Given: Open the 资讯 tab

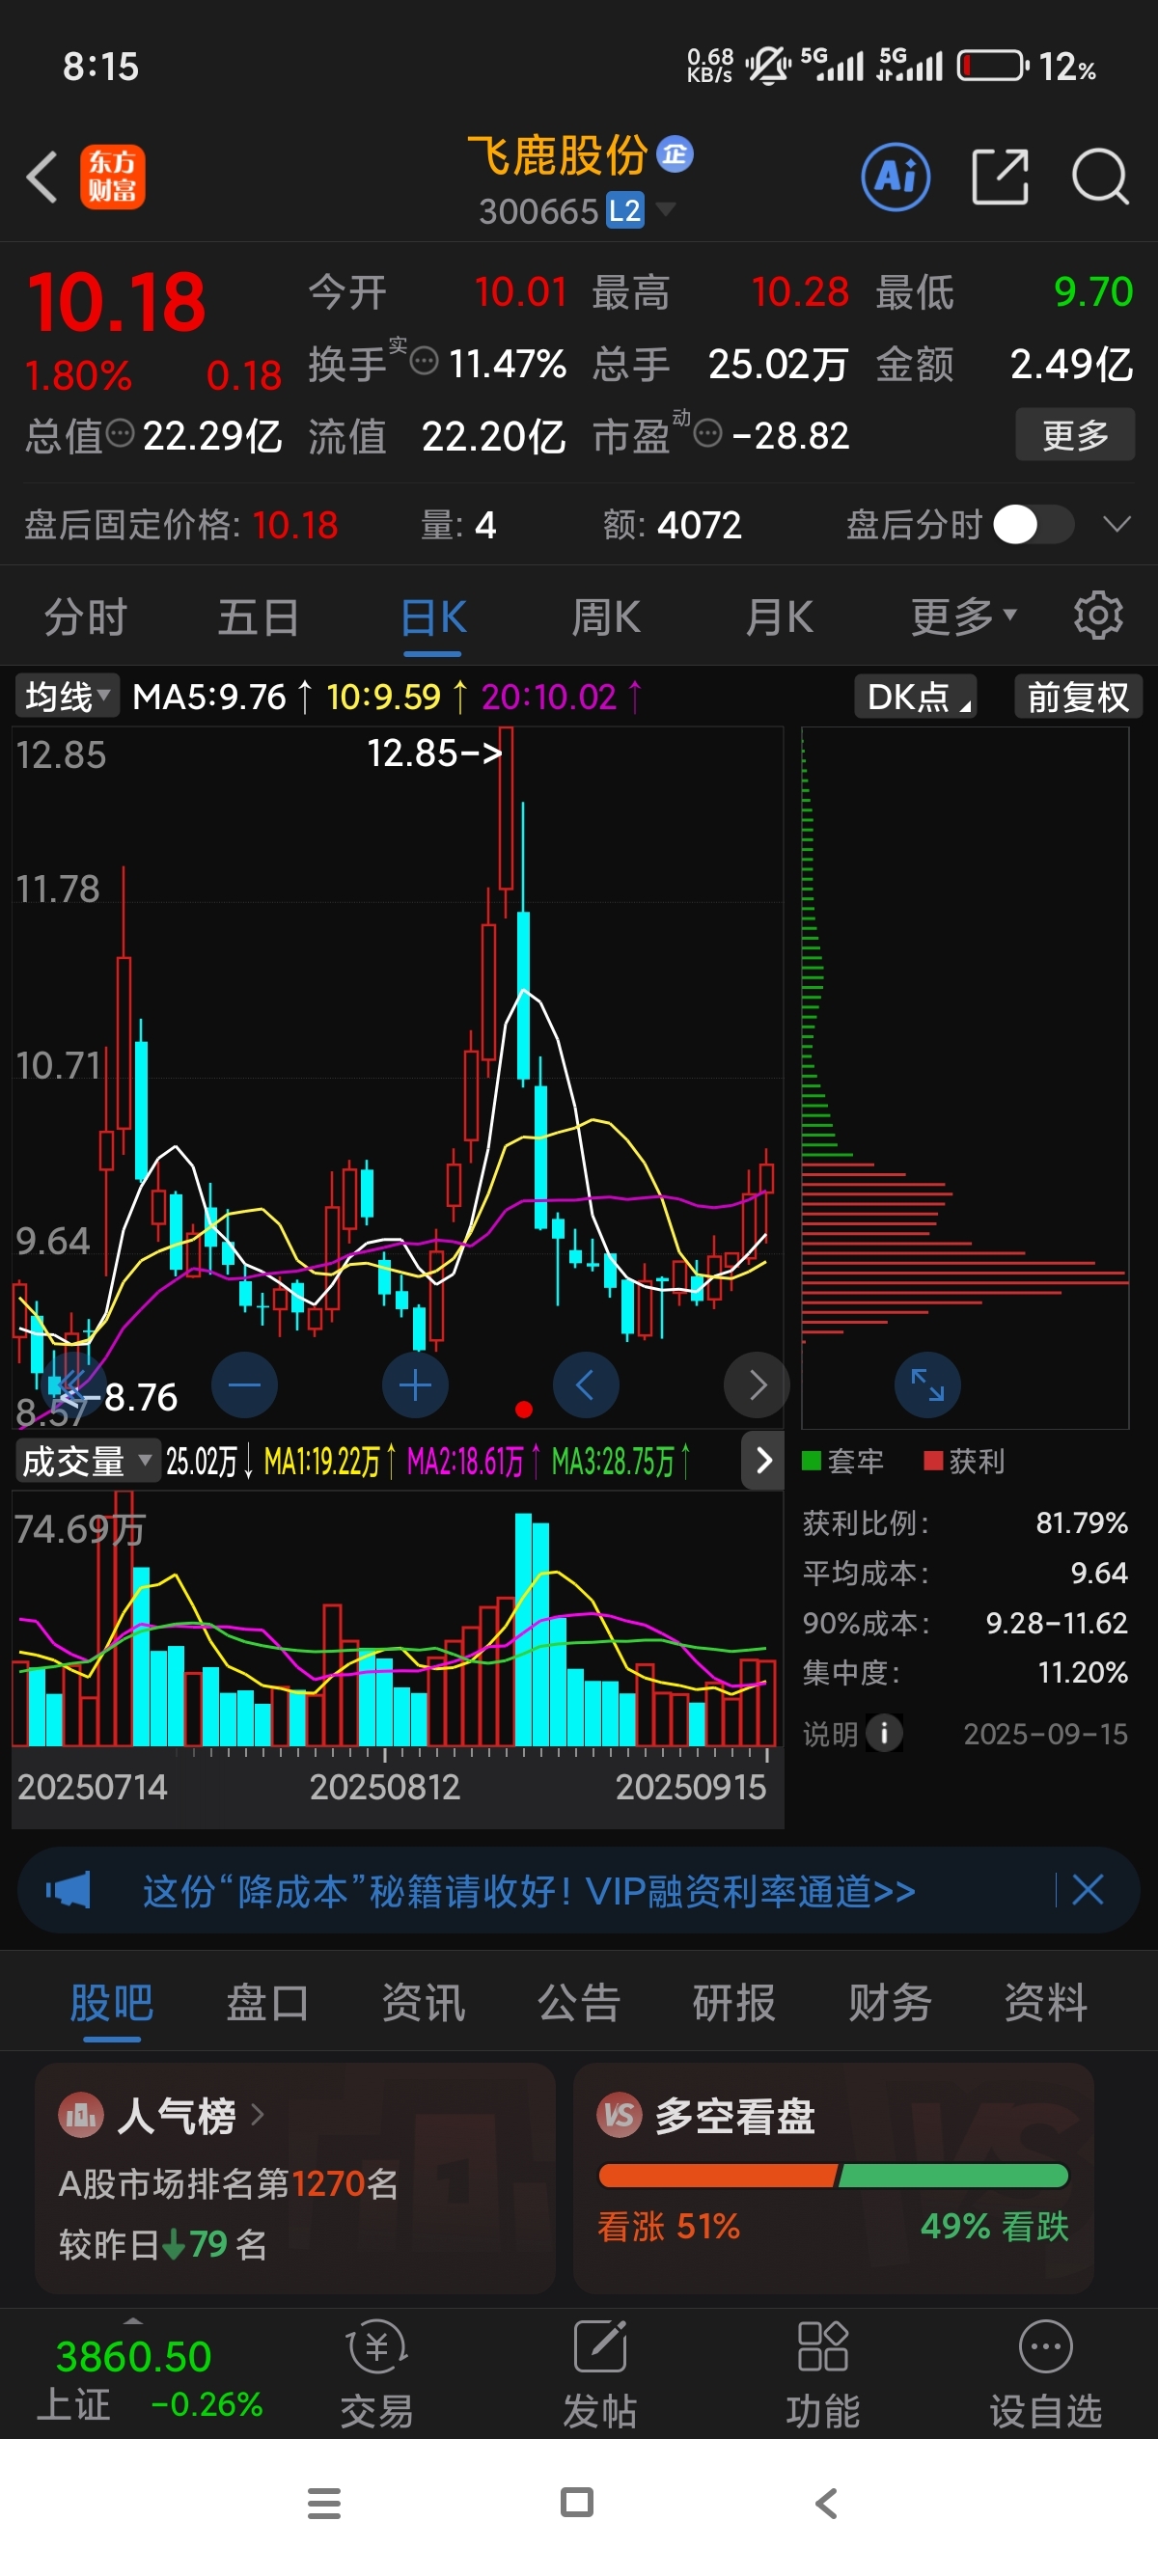Looking at the screenshot, I should [423, 2003].
